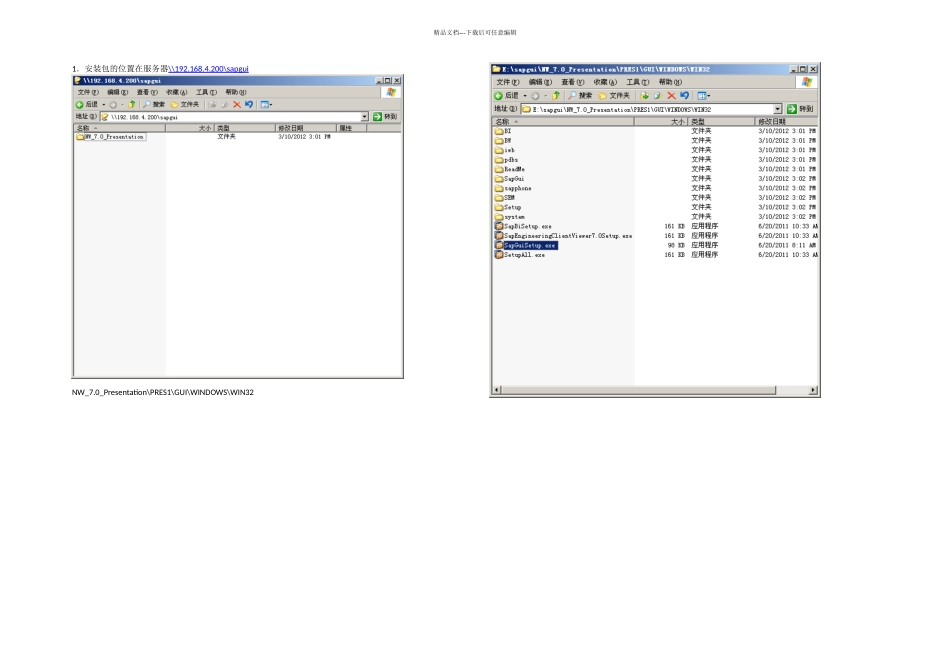Click Move To icon in left sapgui window
This screenshot has height=672, width=950.
point(213,104)
